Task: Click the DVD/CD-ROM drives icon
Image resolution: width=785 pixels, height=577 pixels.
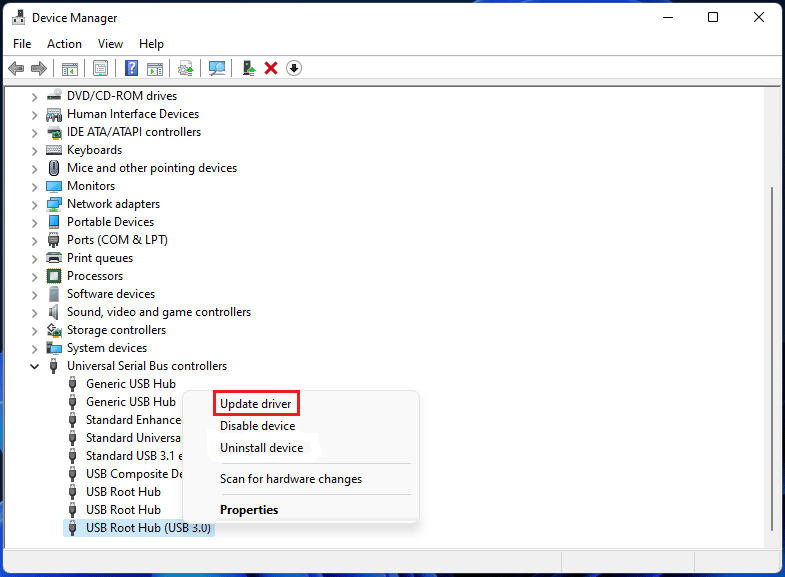Action: pos(54,96)
